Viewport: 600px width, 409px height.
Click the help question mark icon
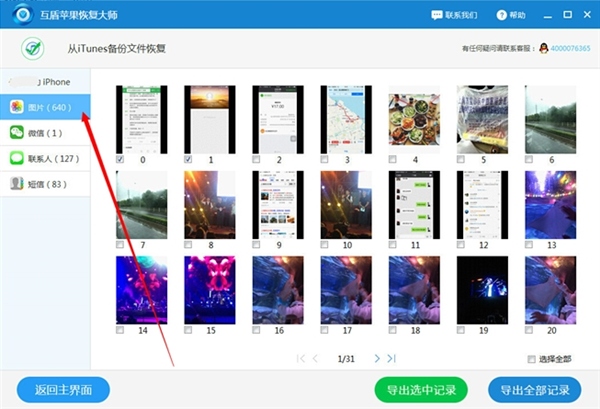point(501,15)
